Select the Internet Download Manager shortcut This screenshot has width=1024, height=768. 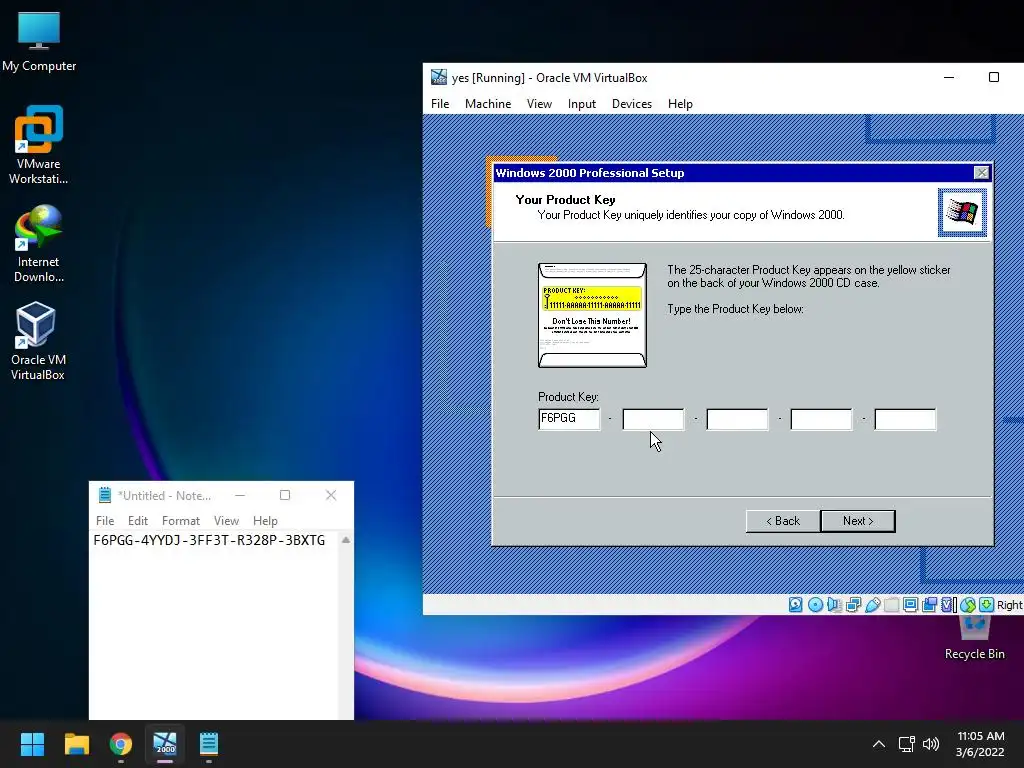39,244
